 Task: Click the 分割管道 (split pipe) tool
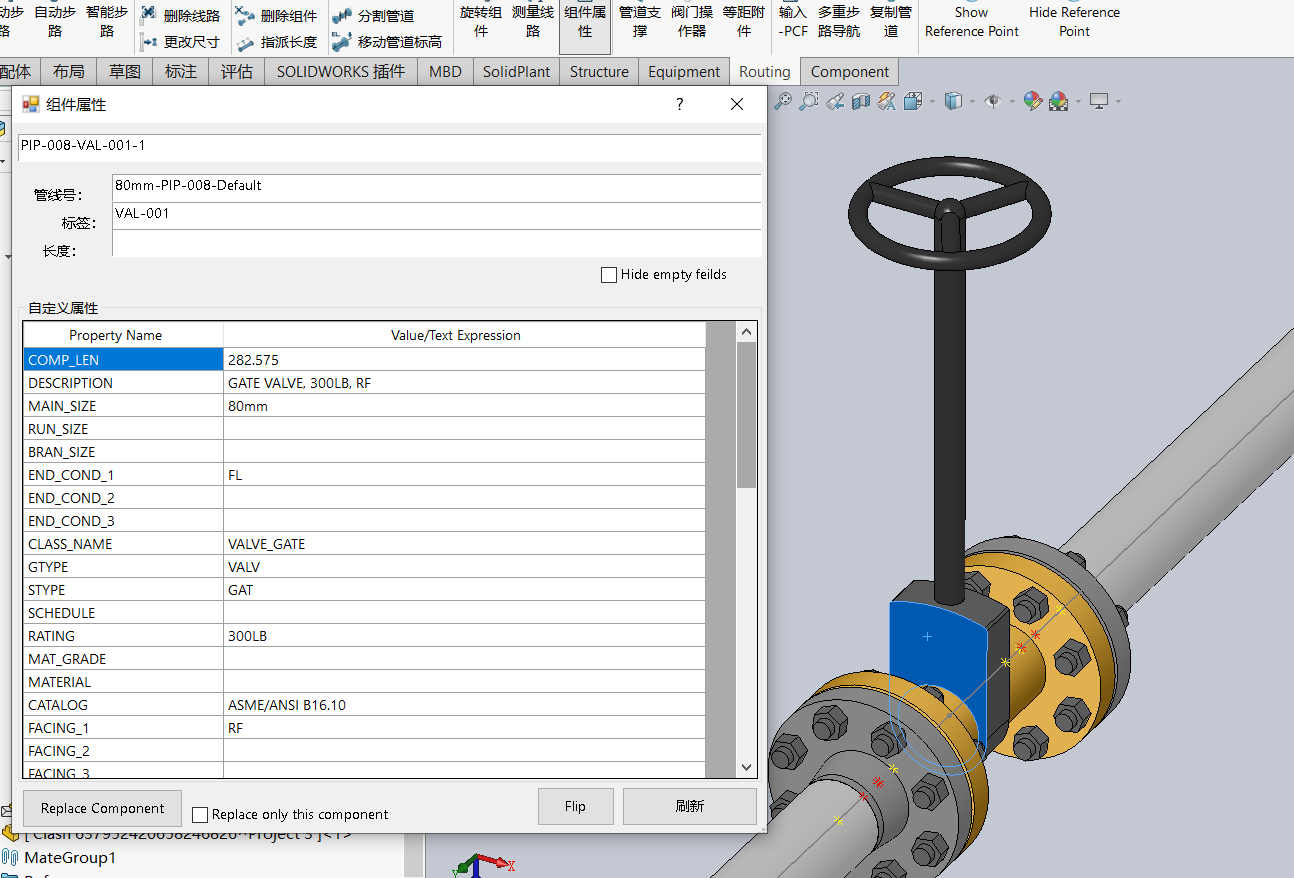[373, 16]
